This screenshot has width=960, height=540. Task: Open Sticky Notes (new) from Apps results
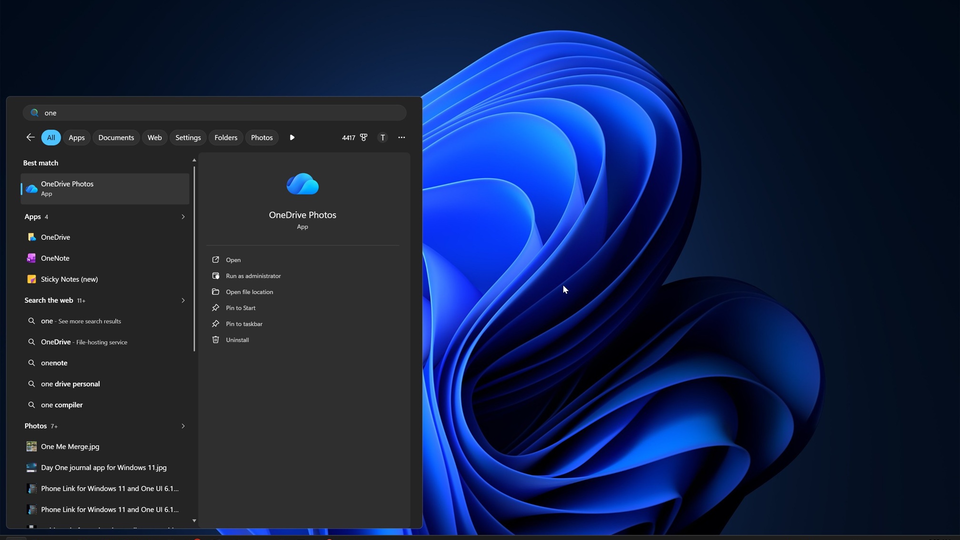[x=105, y=279]
